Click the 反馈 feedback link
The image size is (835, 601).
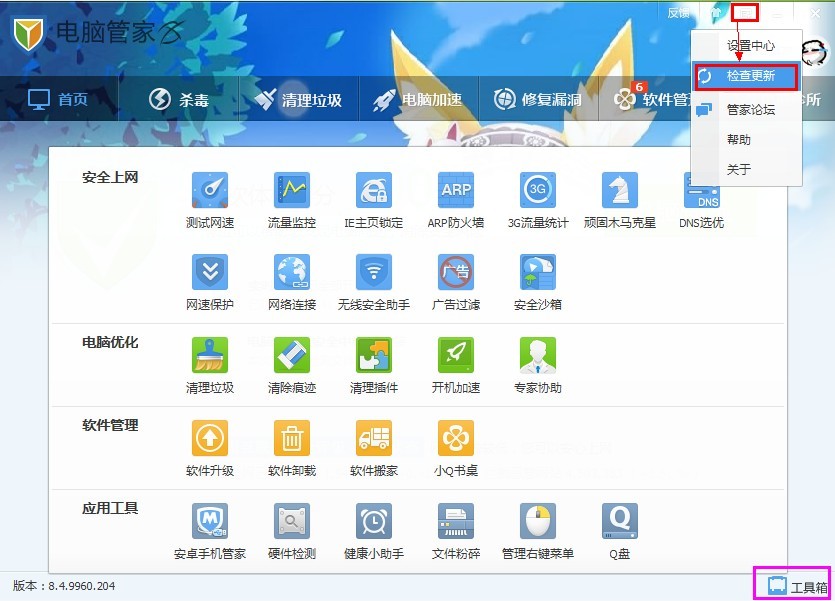click(x=678, y=13)
